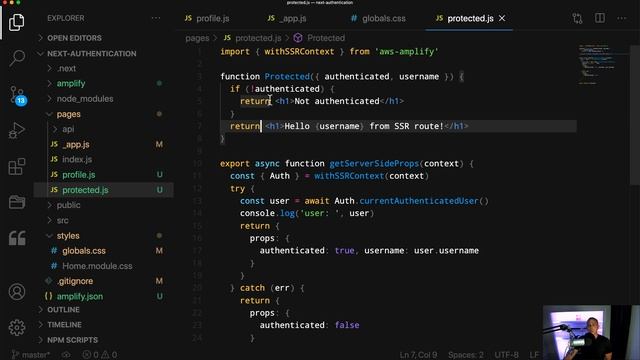Collapse the styles folder
The width and height of the screenshot is (640, 360).
tap(68, 236)
